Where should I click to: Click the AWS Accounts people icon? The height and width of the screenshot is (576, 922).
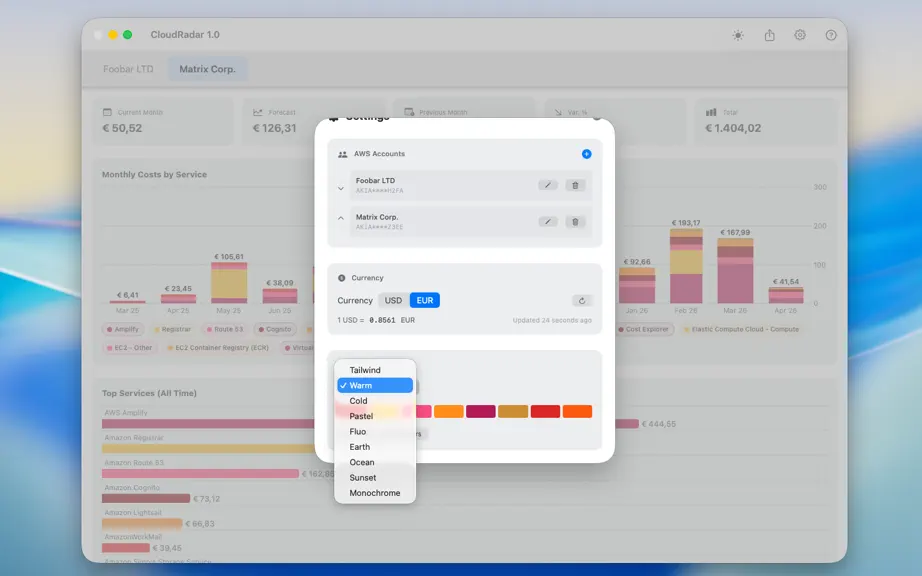tap(343, 154)
